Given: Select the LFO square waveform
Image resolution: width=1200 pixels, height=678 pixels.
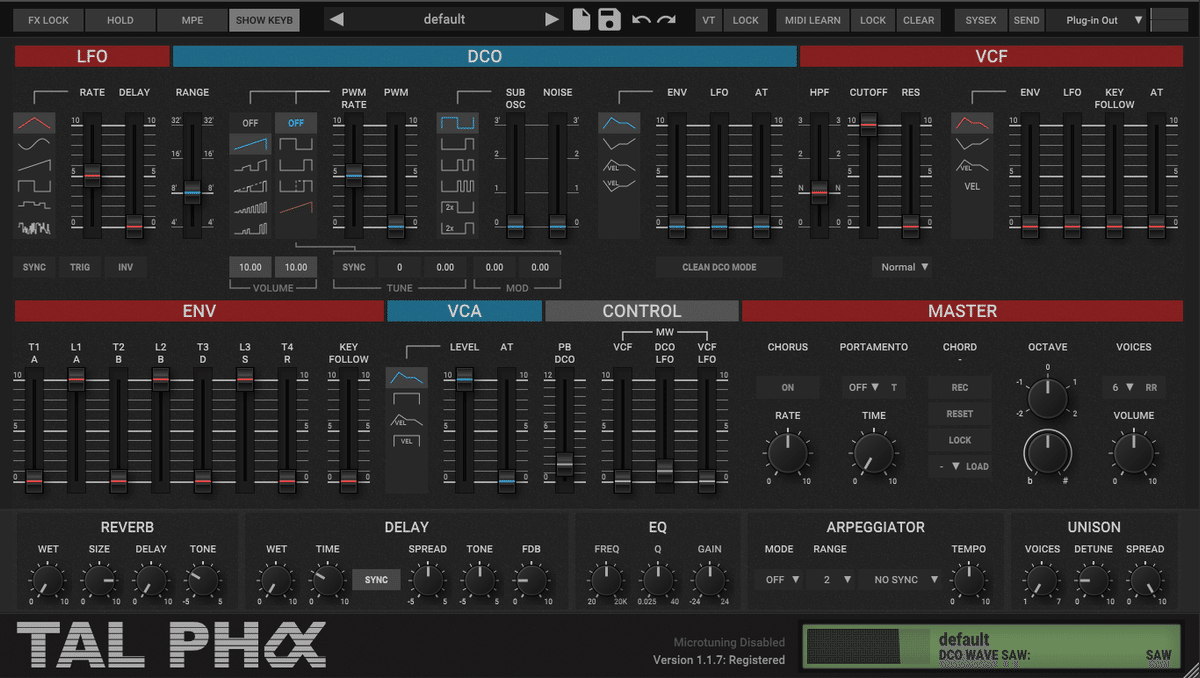Looking at the screenshot, I should (x=34, y=186).
